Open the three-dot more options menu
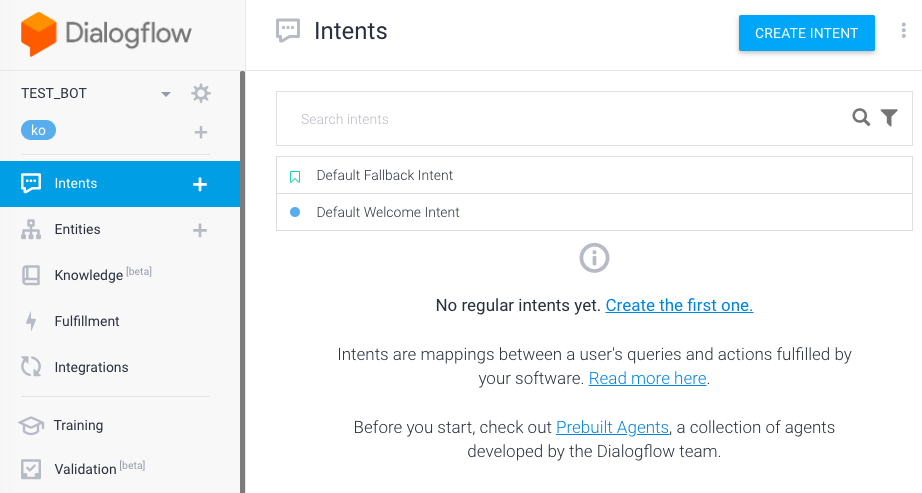 (x=903, y=31)
